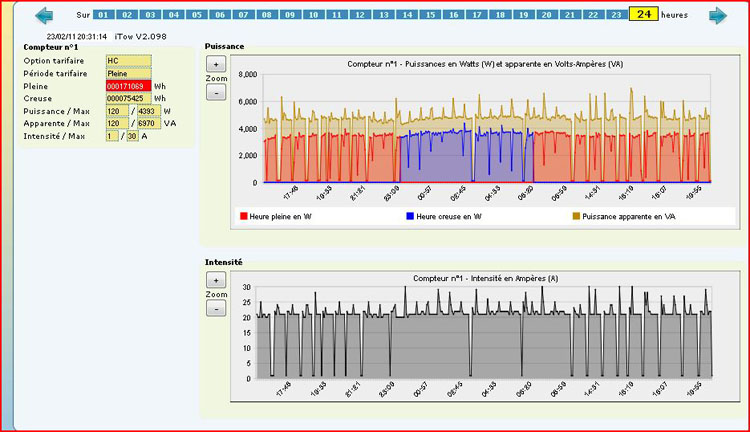Select the 01 hour tab
This screenshot has width=750, height=432.
coord(103,16)
